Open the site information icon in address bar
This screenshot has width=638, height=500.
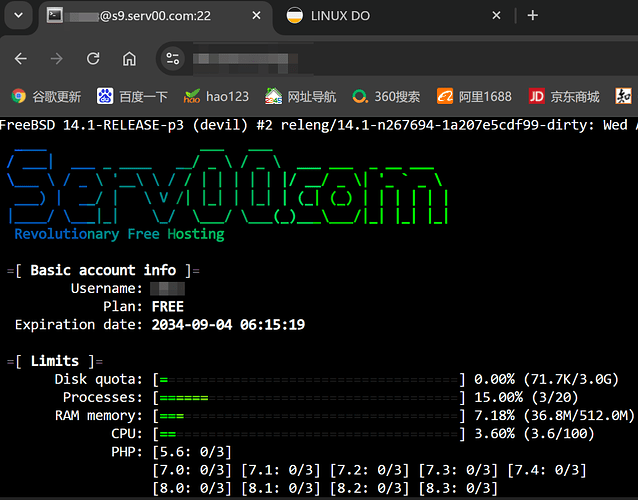[173, 58]
